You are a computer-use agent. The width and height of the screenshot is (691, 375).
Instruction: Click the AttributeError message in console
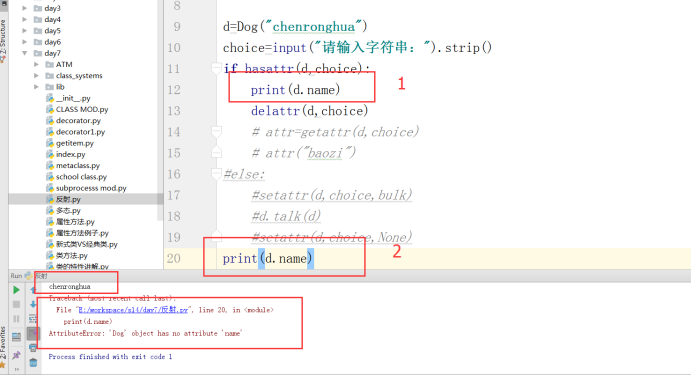point(145,333)
